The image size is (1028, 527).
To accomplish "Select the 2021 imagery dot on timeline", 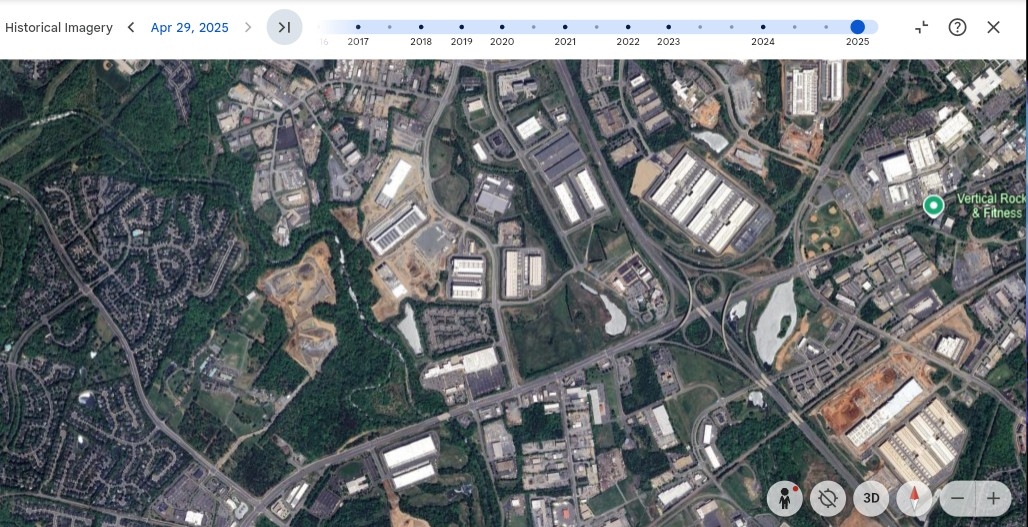I will coord(565,27).
